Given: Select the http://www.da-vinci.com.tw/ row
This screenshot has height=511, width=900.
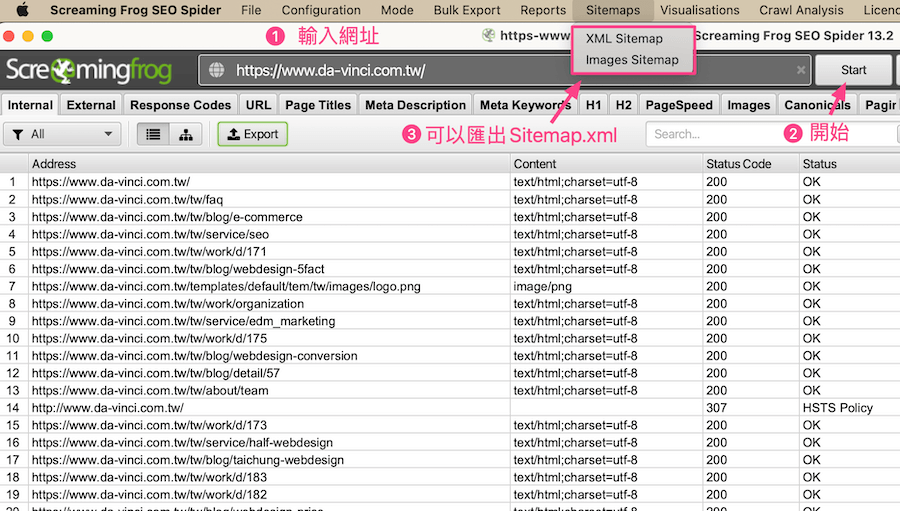Looking at the screenshot, I should point(450,408).
